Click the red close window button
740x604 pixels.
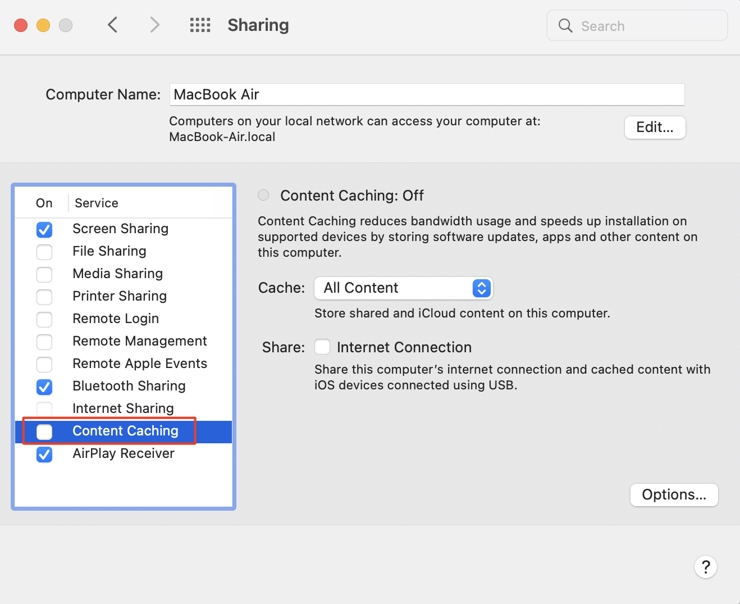click(x=21, y=25)
